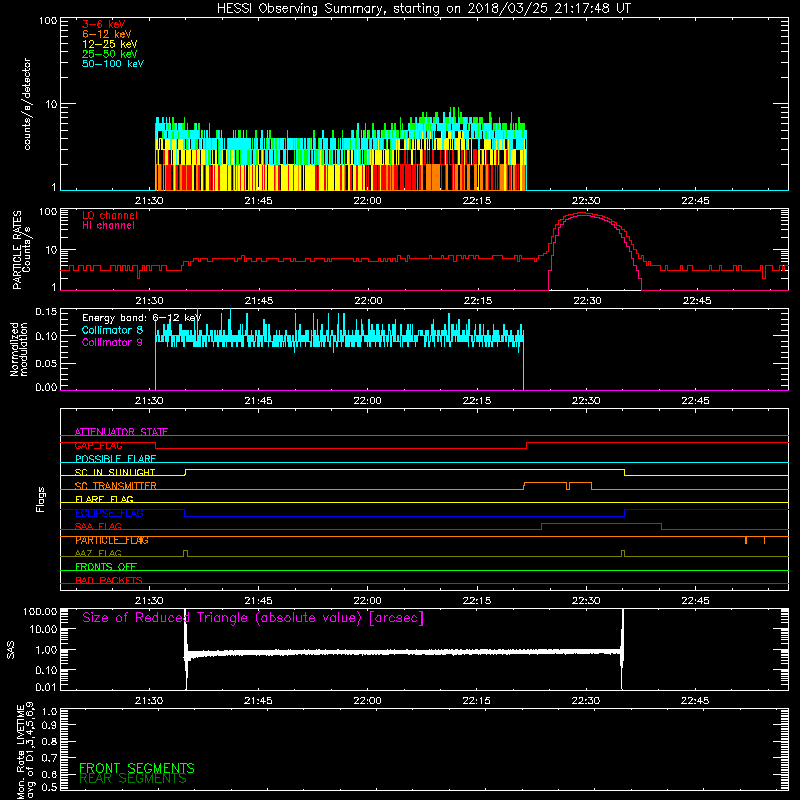The width and height of the screenshot is (800, 800).
Task: Click the ATTENUATOR_STATE flag label
Action: (x=121, y=432)
